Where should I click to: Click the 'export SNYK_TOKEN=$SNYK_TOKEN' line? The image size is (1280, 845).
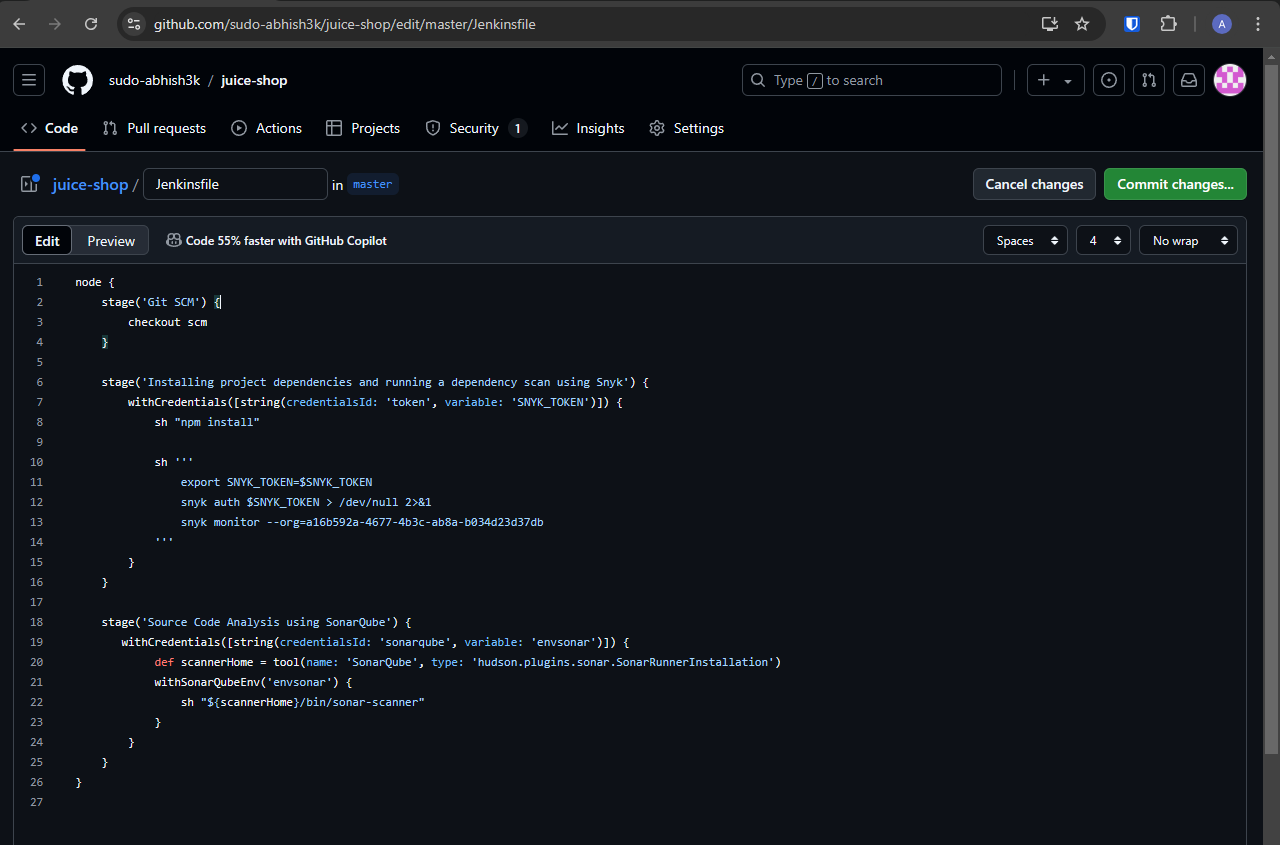tap(277, 482)
